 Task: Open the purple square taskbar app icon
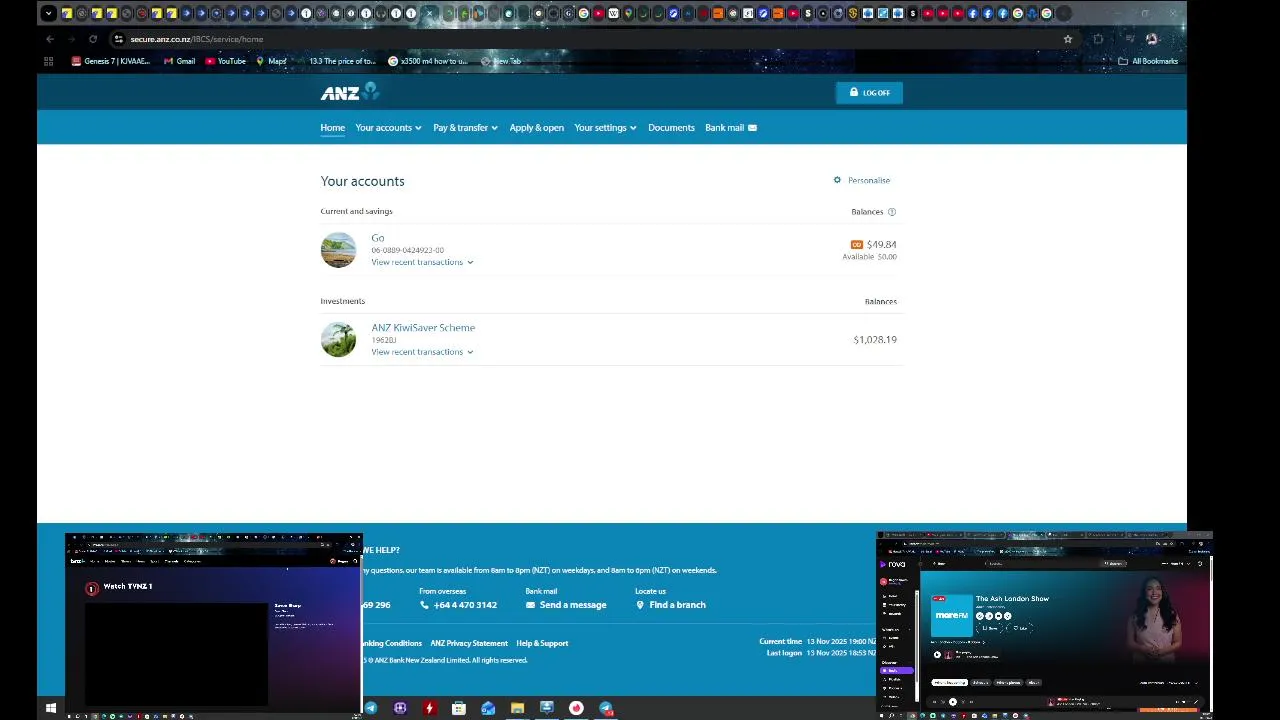pyautogui.click(x=400, y=708)
